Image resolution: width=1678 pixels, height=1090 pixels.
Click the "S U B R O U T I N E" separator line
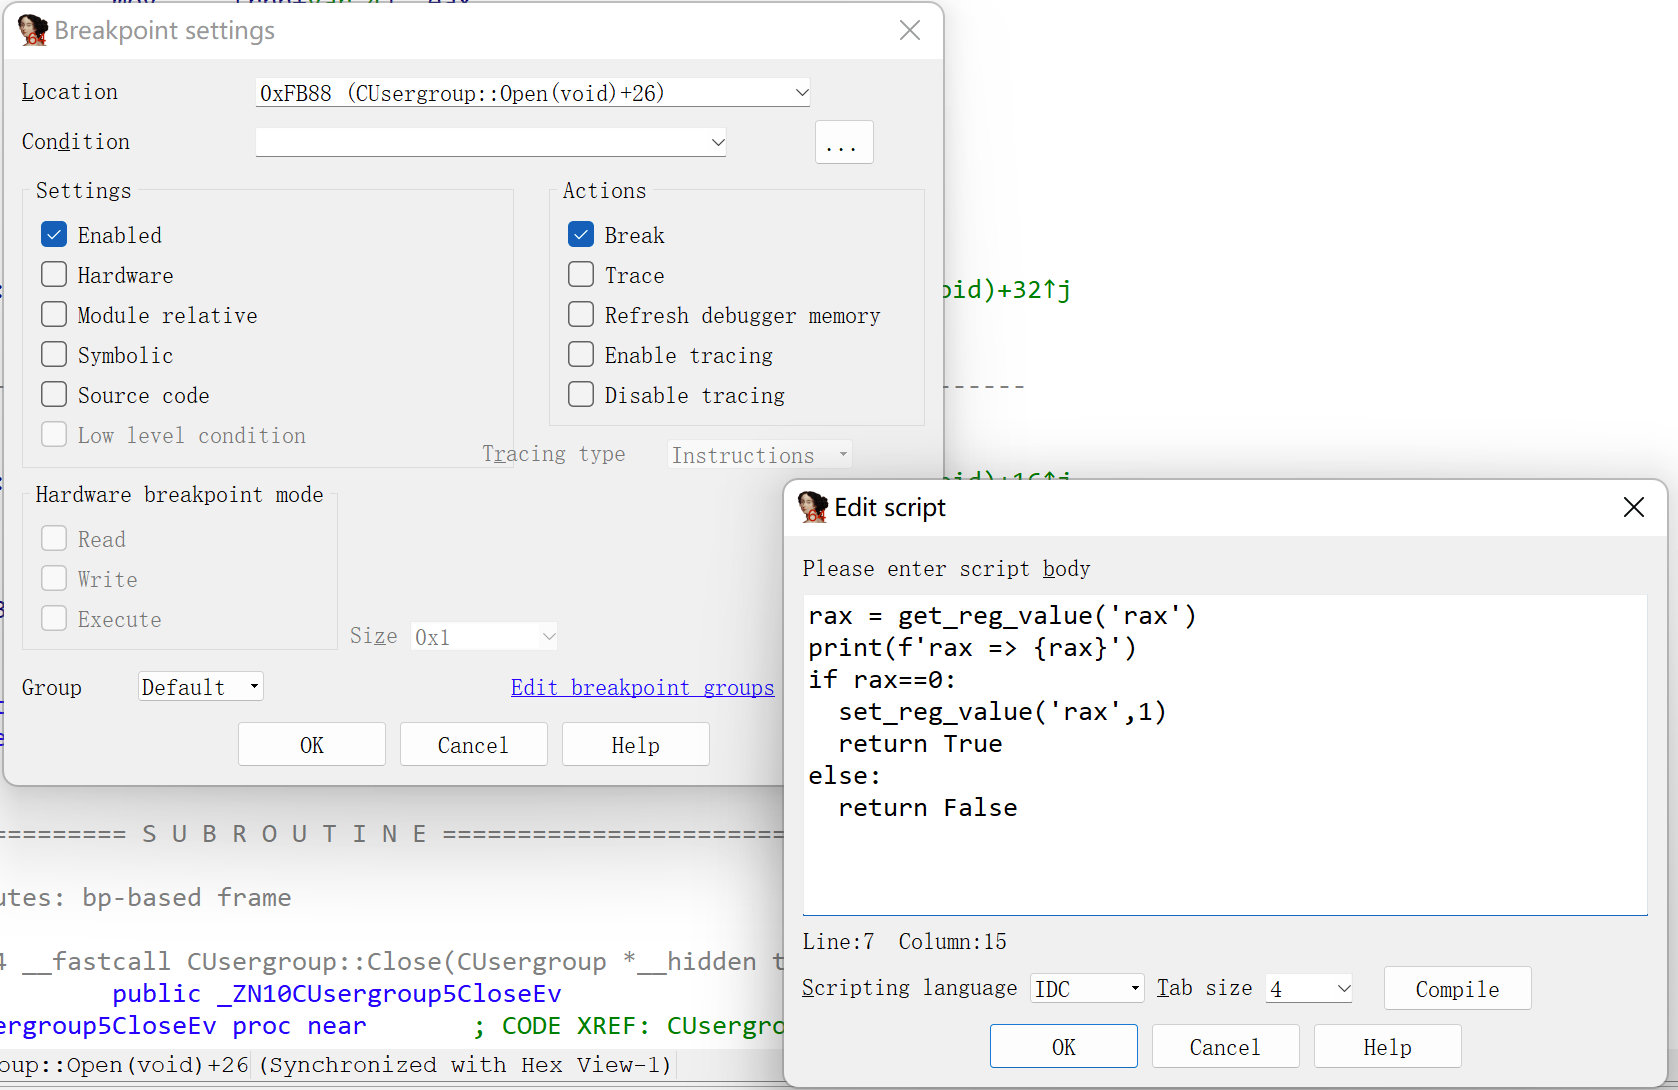(285, 834)
